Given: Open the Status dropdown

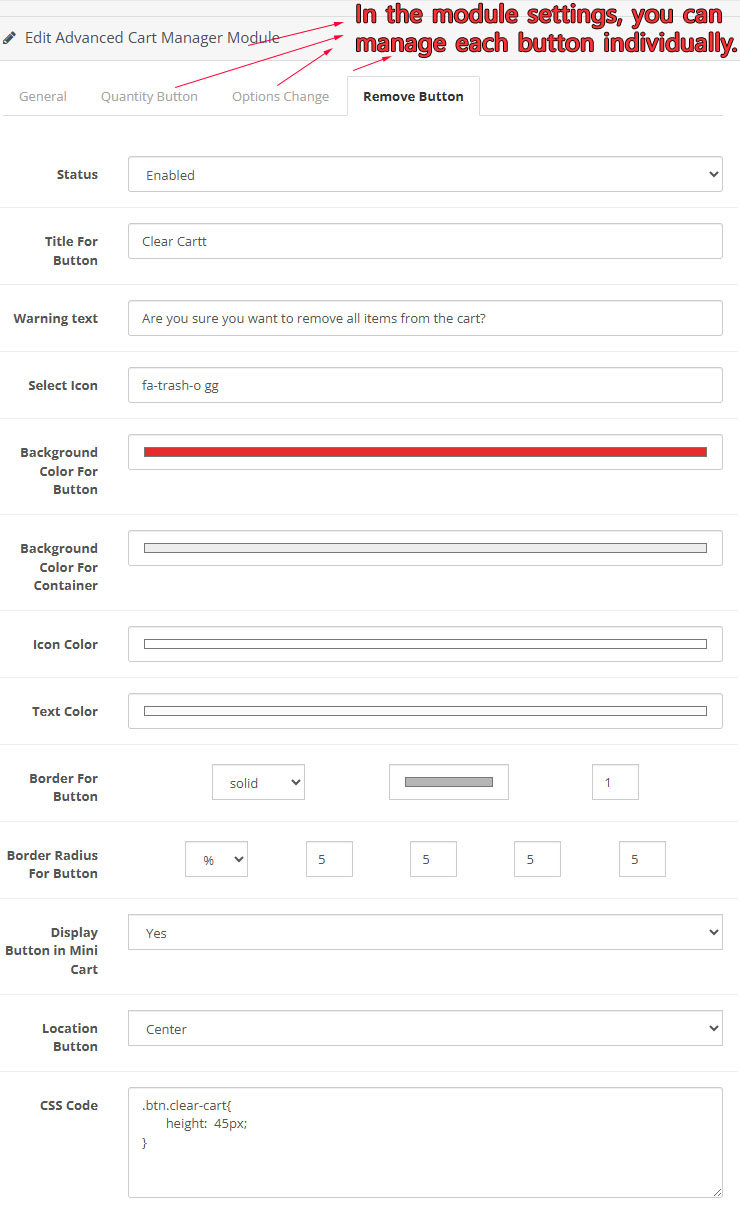Looking at the screenshot, I should tap(425, 175).
